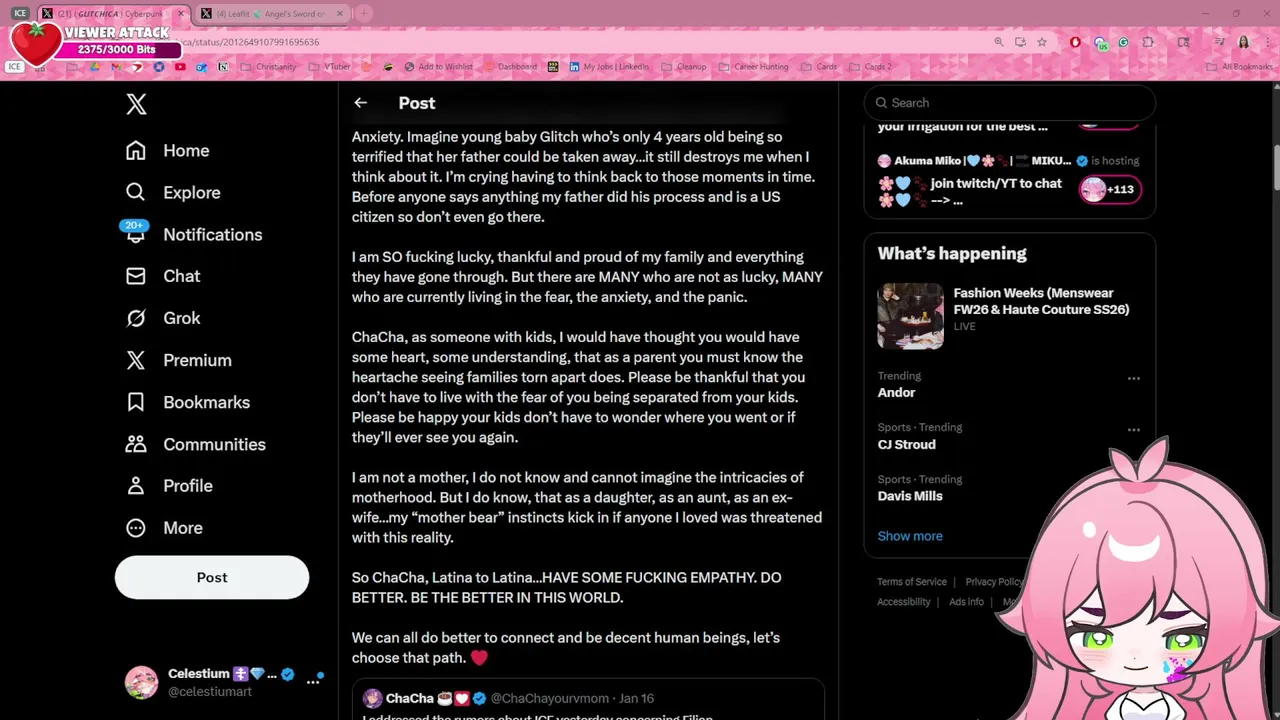Open Notifications with the 20+ badge
This screenshot has height=720, width=1280.
(193, 235)
